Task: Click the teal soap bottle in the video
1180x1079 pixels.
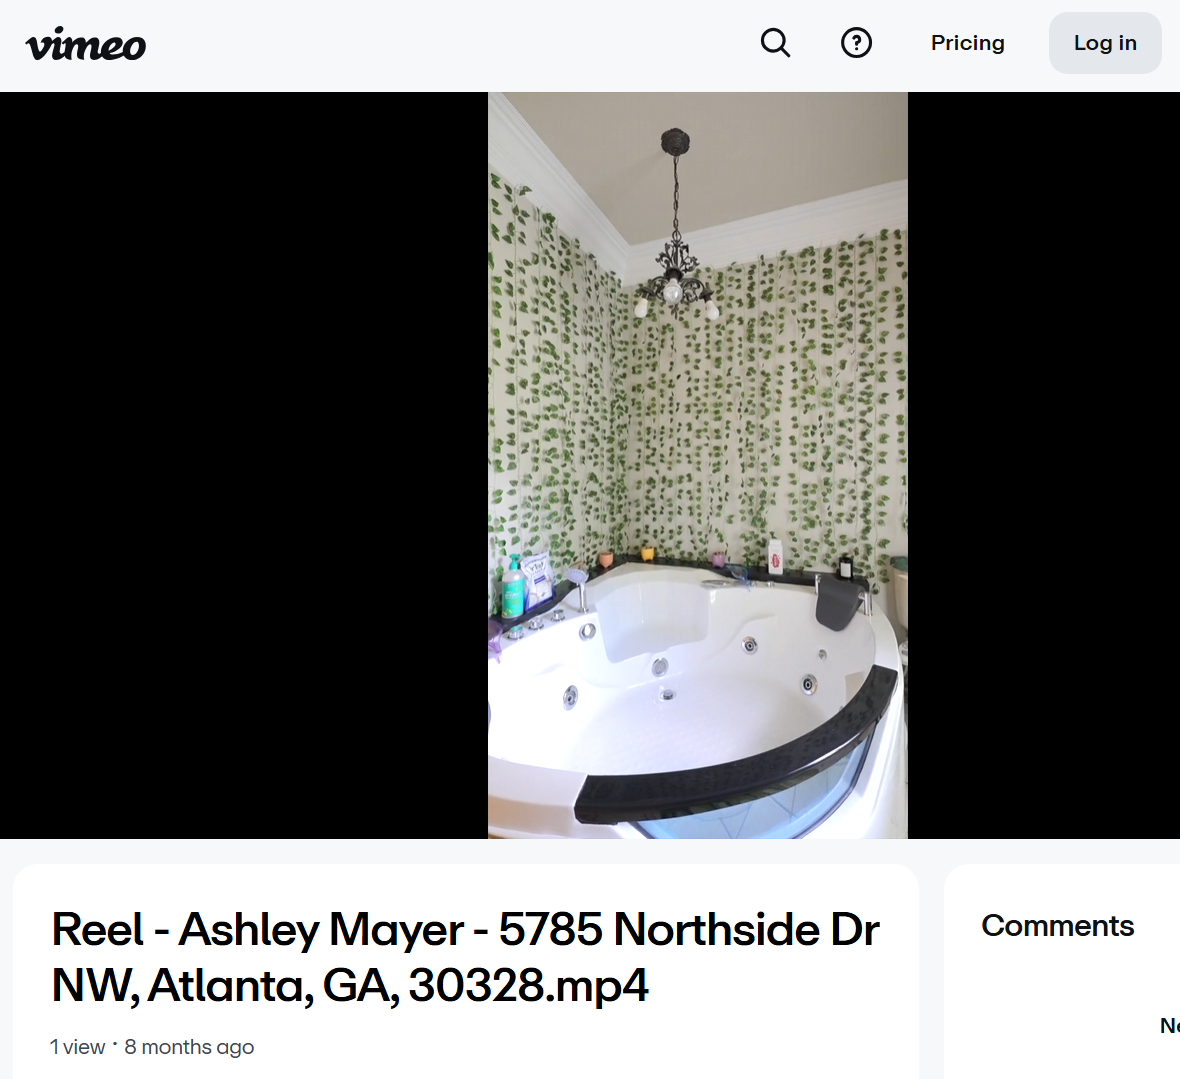Action: tap(512, 588)
